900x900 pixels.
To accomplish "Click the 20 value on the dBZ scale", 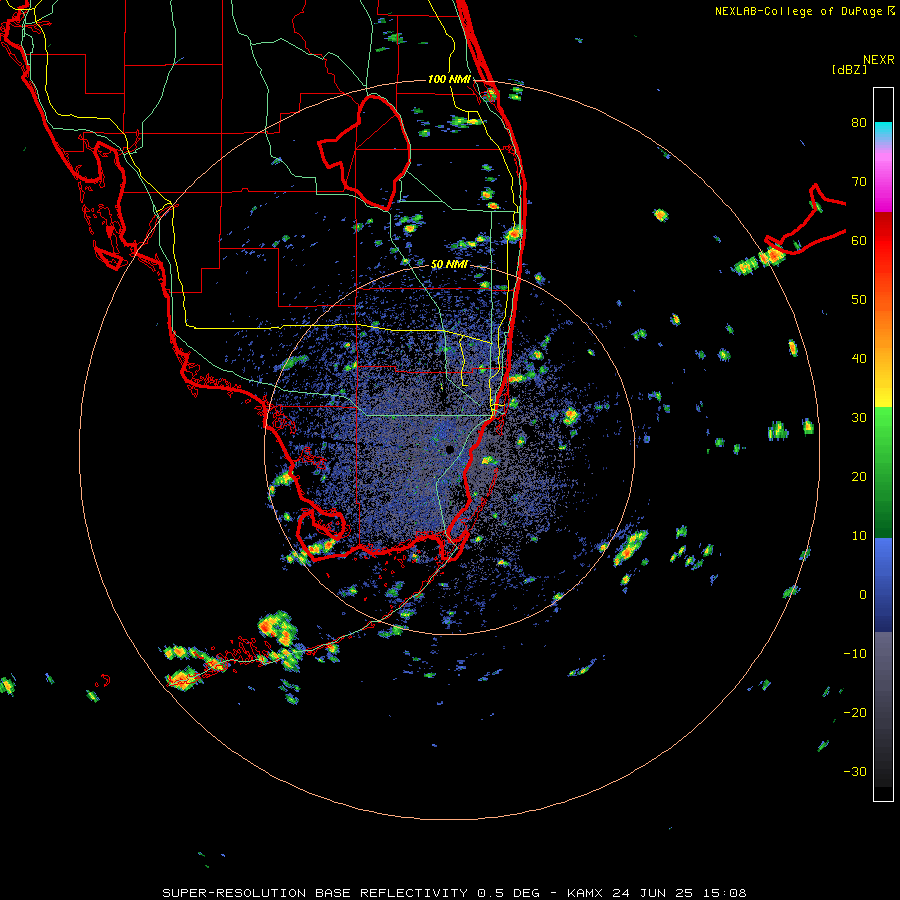I will tap(859, 476).
